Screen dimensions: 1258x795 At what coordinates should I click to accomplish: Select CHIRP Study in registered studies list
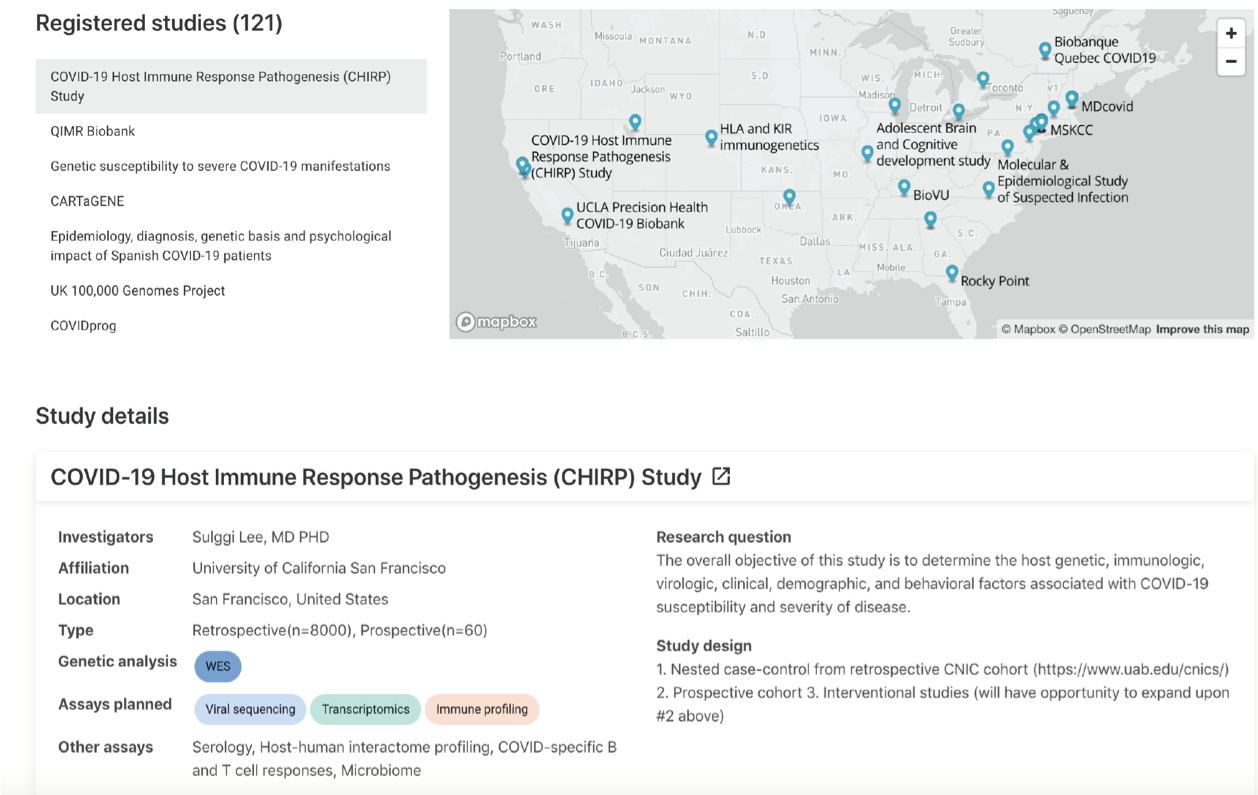231,86
